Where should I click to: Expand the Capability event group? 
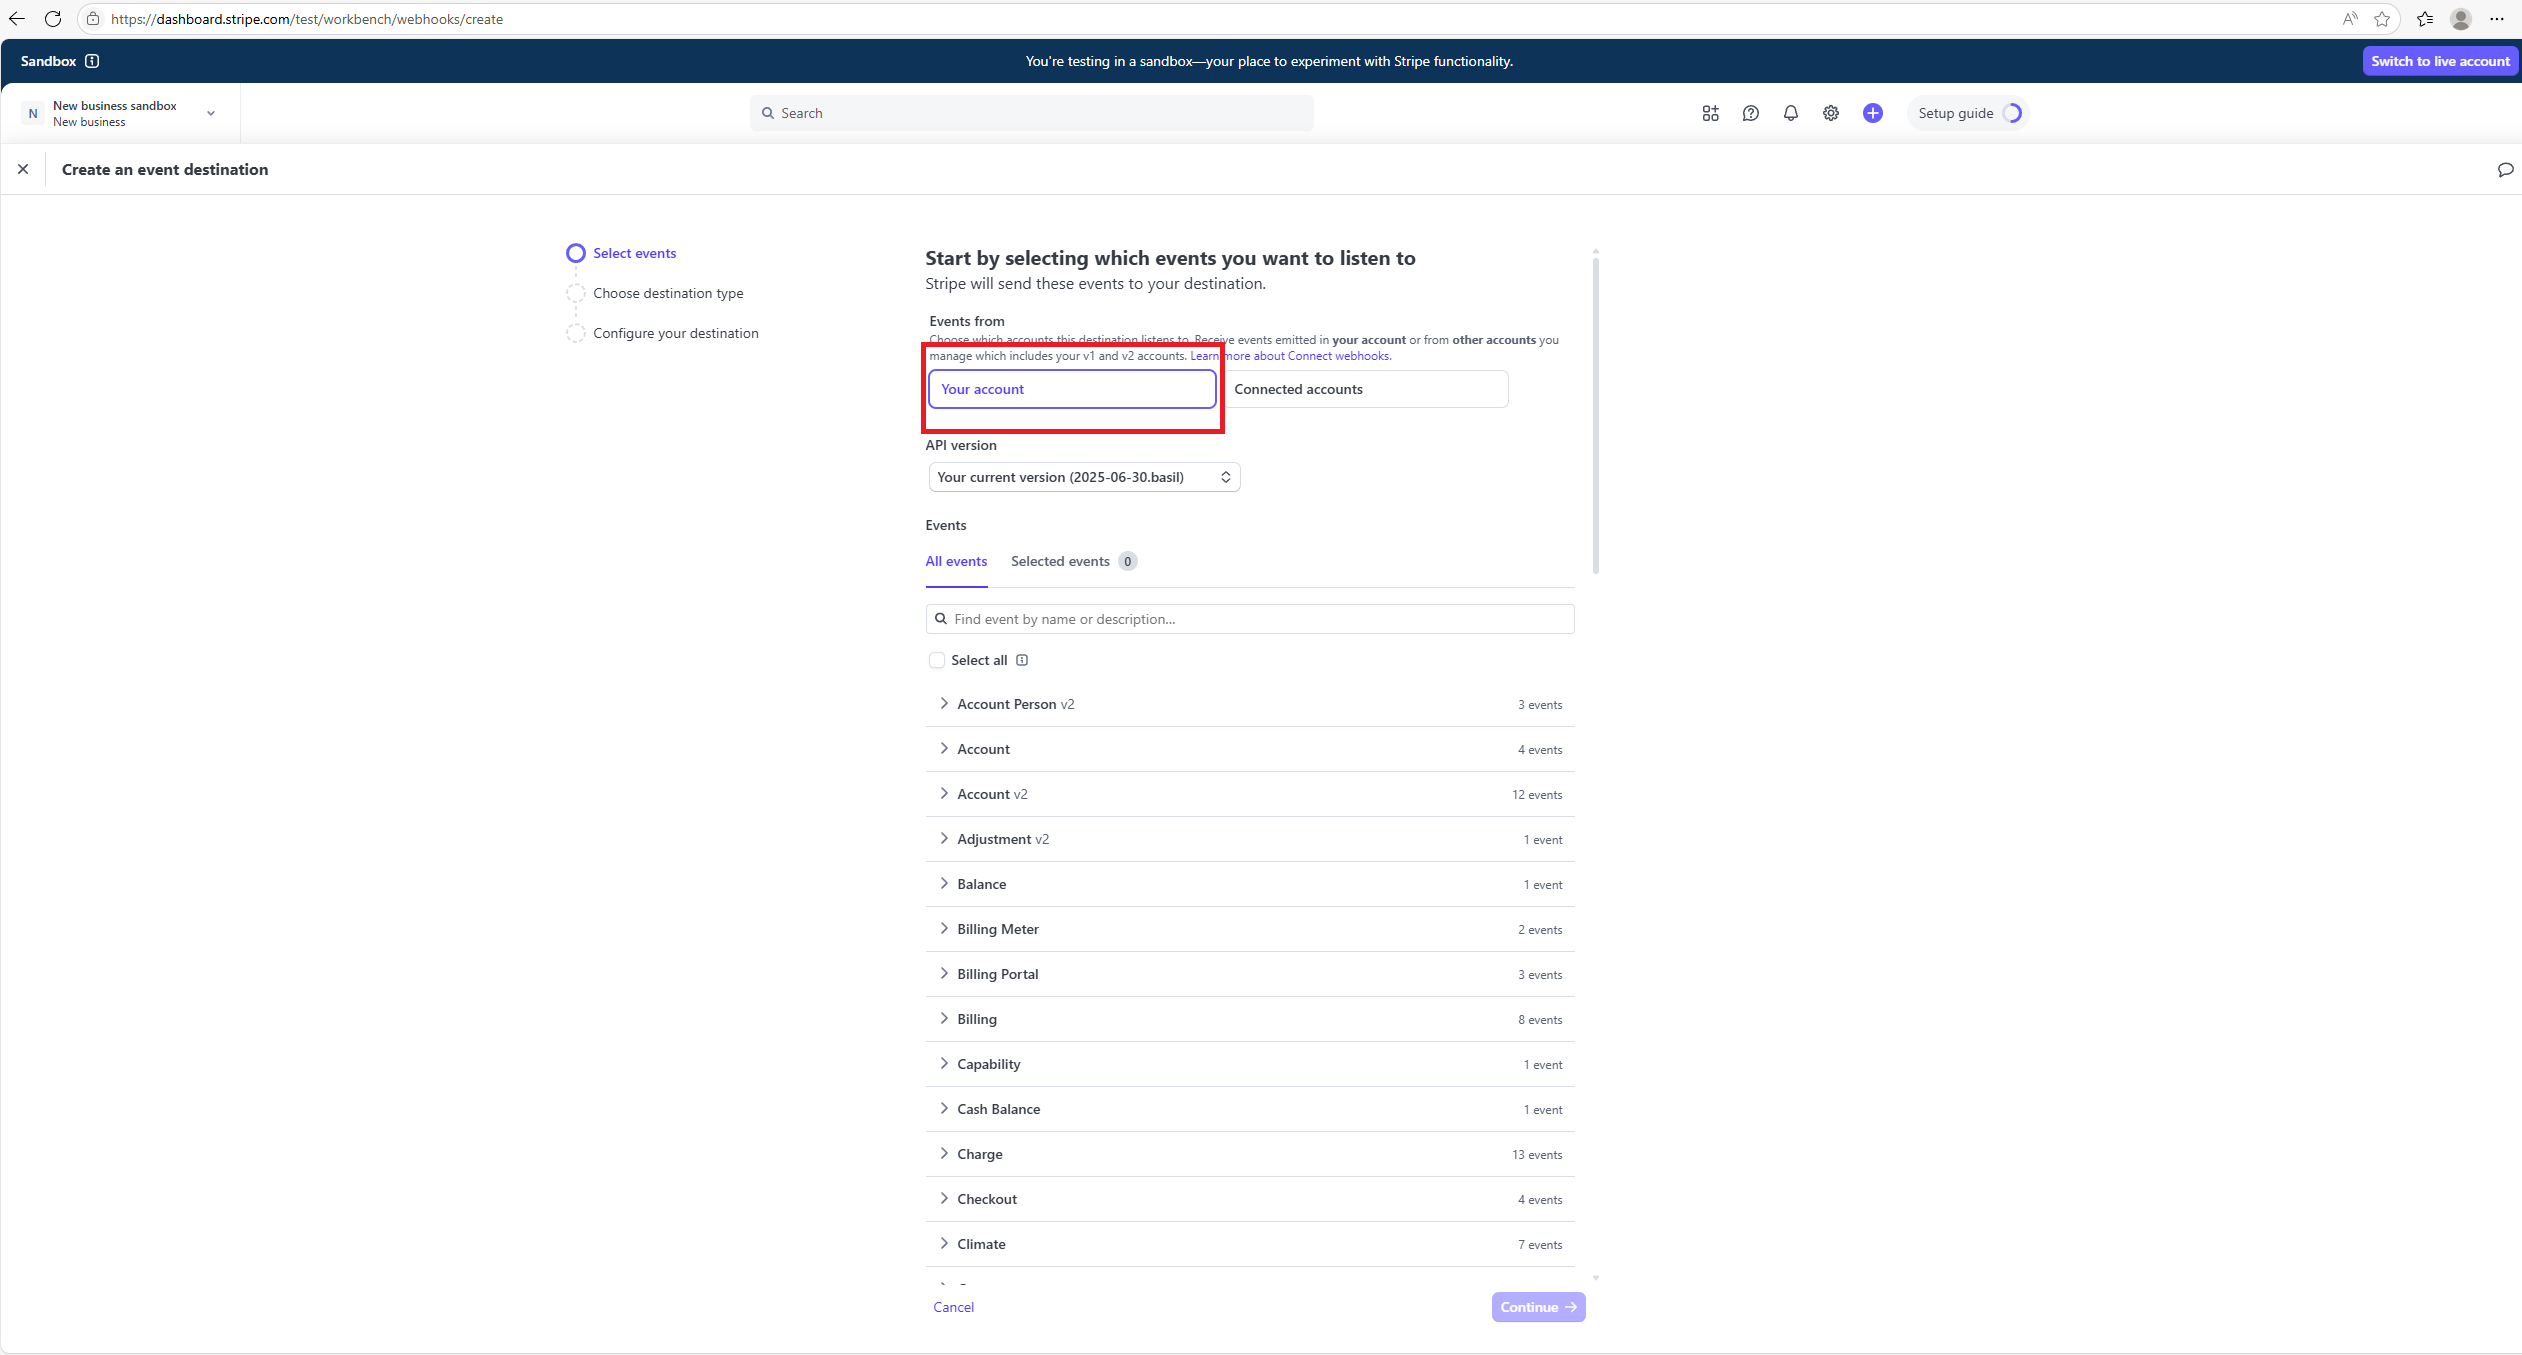tap(1250, 1064)
